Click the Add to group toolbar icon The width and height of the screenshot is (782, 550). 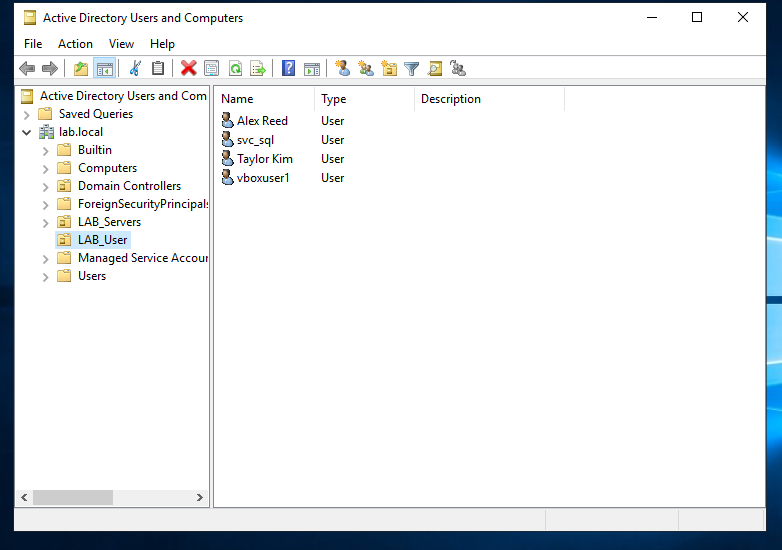tap(458, 68)
